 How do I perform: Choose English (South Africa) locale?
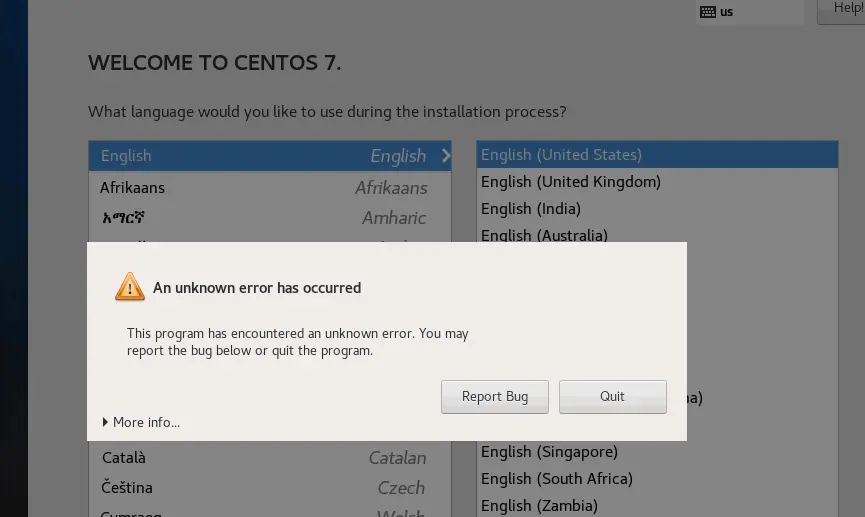pos(657,478)
